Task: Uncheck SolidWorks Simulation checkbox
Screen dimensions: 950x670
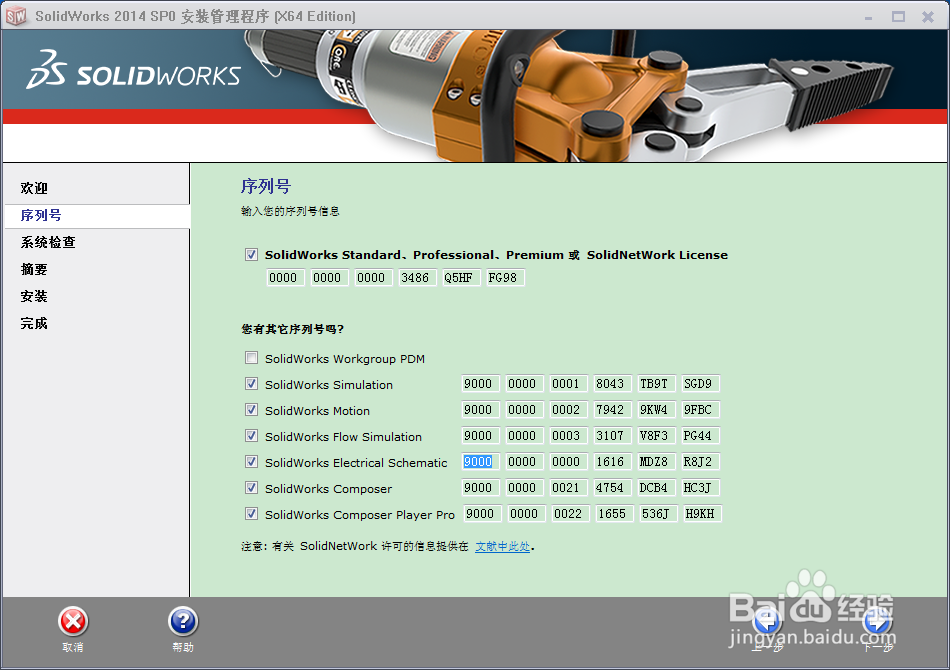Action: [251, 384]
